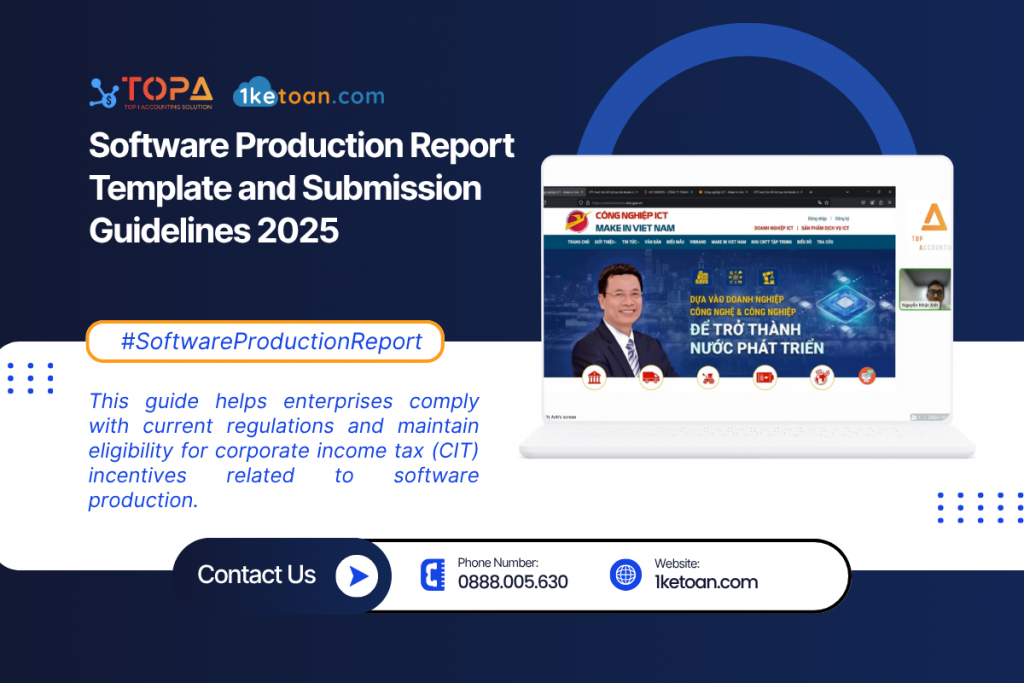Screen dimensions: 1024x683
Task: Click the Nguyễn Nhật Anh video thumbnail
Action: [x=924, y=290]
